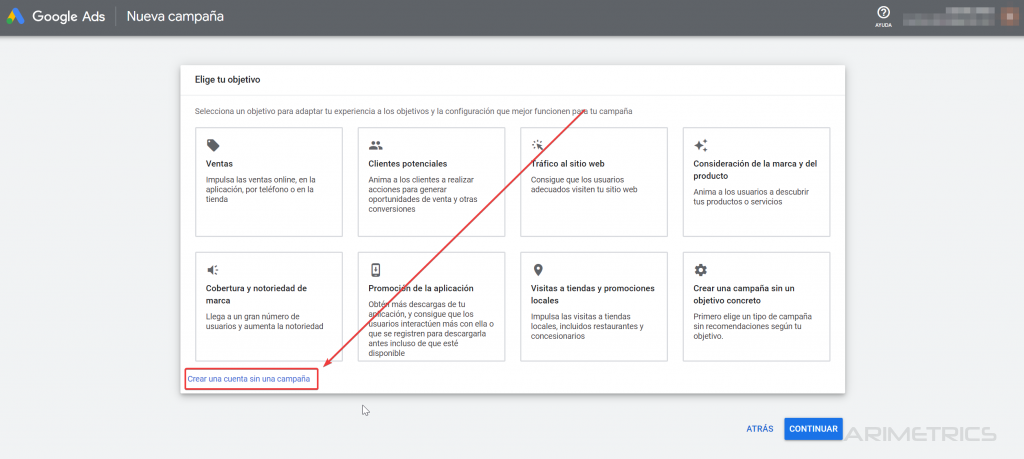
Task: Click the Consideración de la marca sparkle icon
Action: tap(700, 145)
